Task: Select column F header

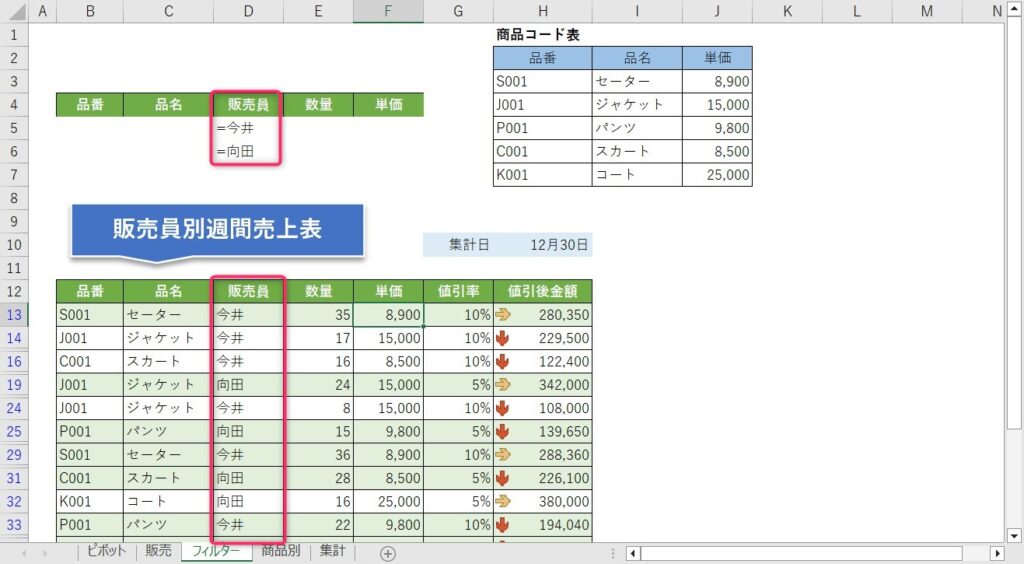Action: 388,11
